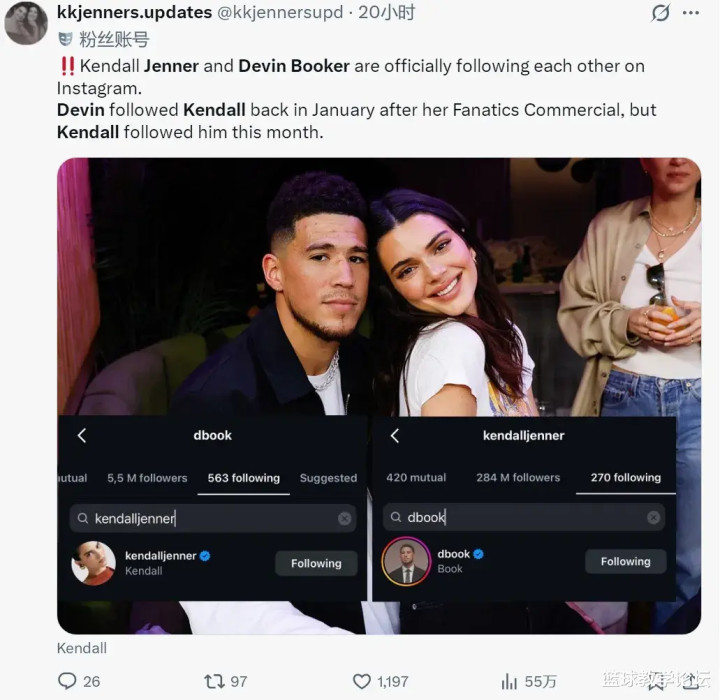The width and height of the screenshot is (720, 700).
Task: Go back from kendalljenner profile list
Action: click(x=395, y=435)
